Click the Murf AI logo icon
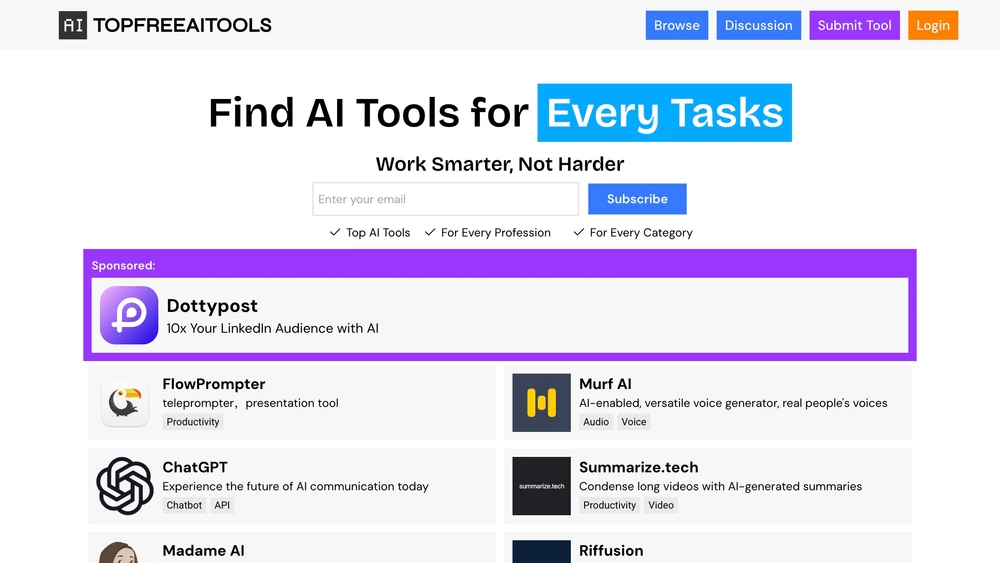Image resolution: width=1000 pixels, height=563 pixels. (x=541, y=403)
